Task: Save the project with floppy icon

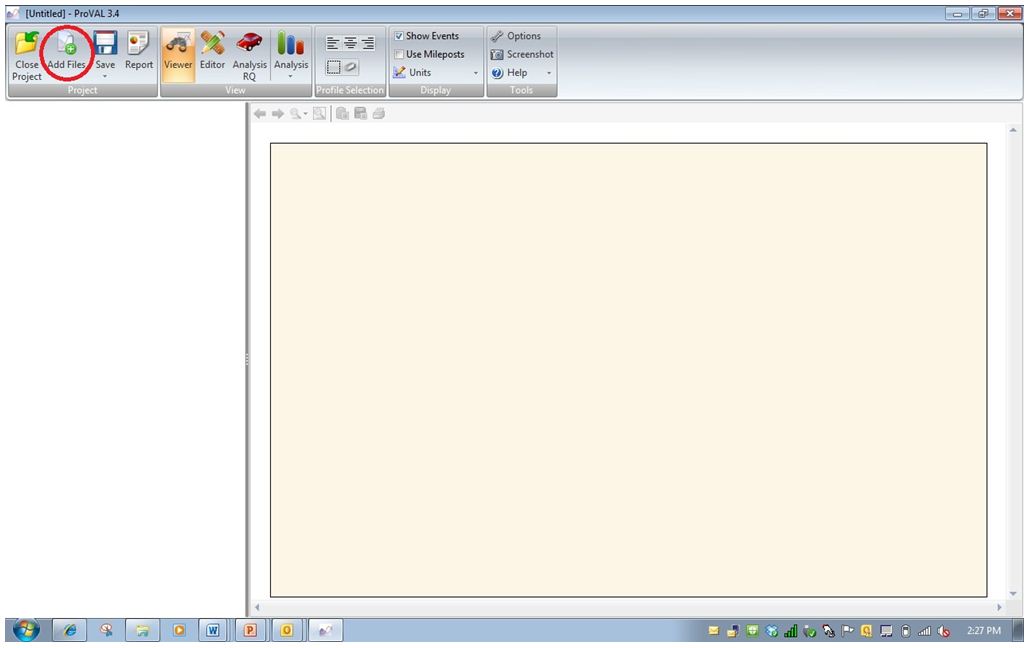Action: point(105,43)
